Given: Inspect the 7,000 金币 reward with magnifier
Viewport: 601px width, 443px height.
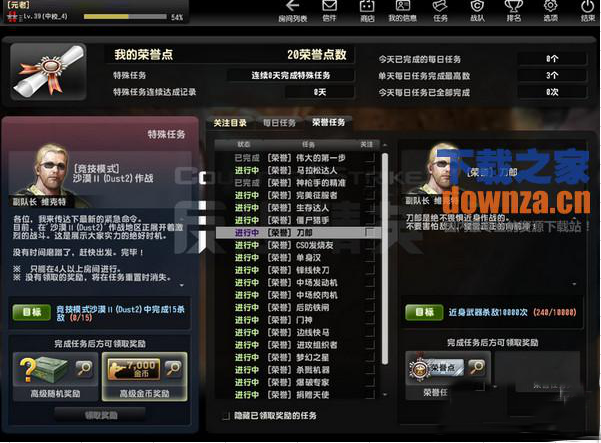Looking at the screenshot, I should 173,369.
